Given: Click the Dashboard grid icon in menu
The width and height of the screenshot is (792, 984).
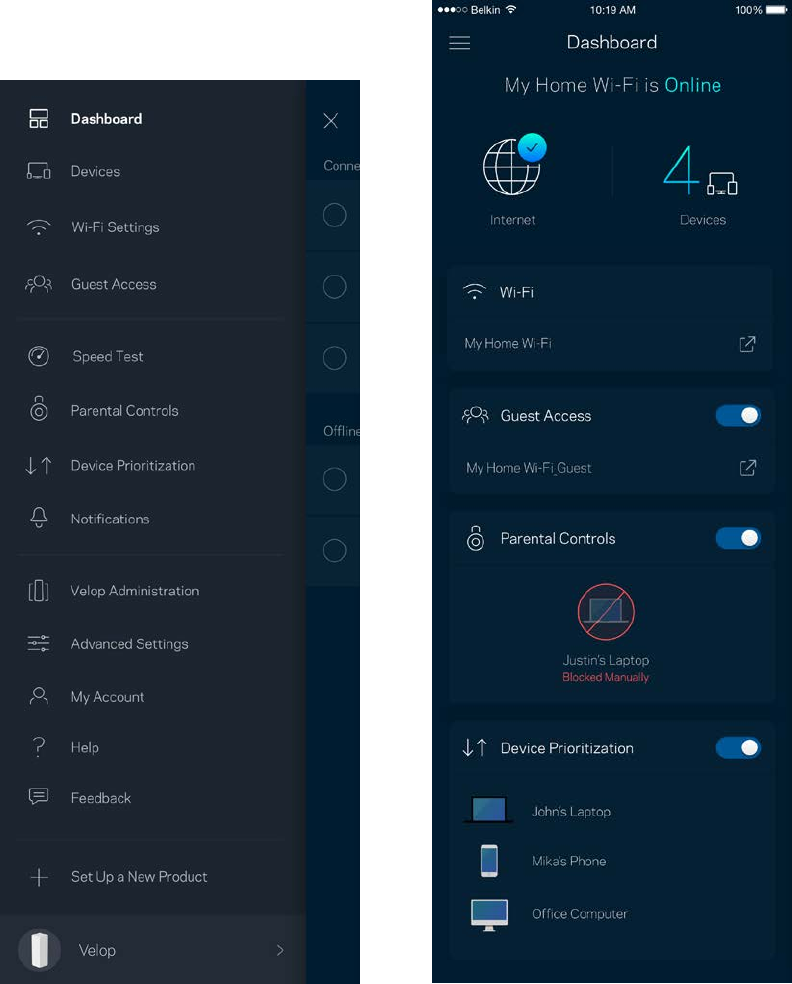Looking at the screenshot, I should (39, 119).
